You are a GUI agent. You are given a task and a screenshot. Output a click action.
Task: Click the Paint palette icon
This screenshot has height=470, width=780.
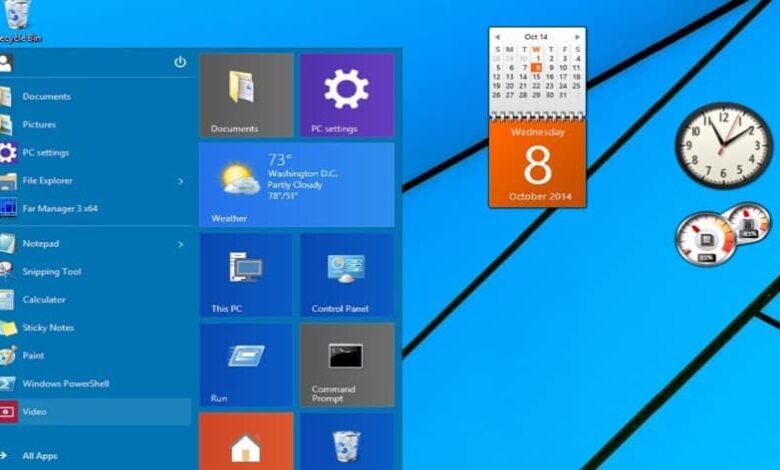pos(7,356)
